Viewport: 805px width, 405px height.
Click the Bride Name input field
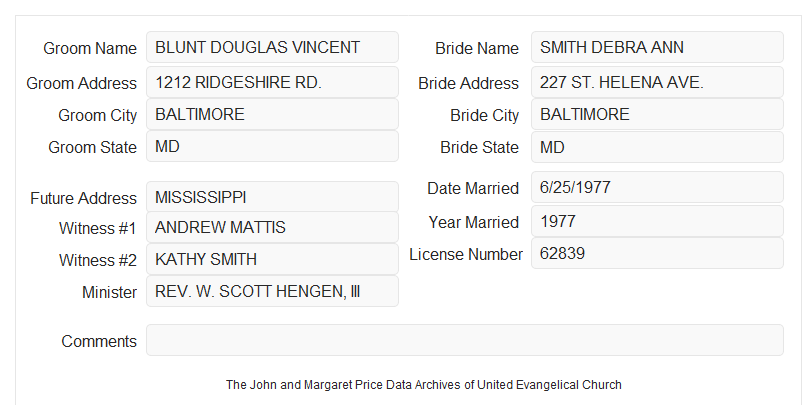[x=657, y=47]
